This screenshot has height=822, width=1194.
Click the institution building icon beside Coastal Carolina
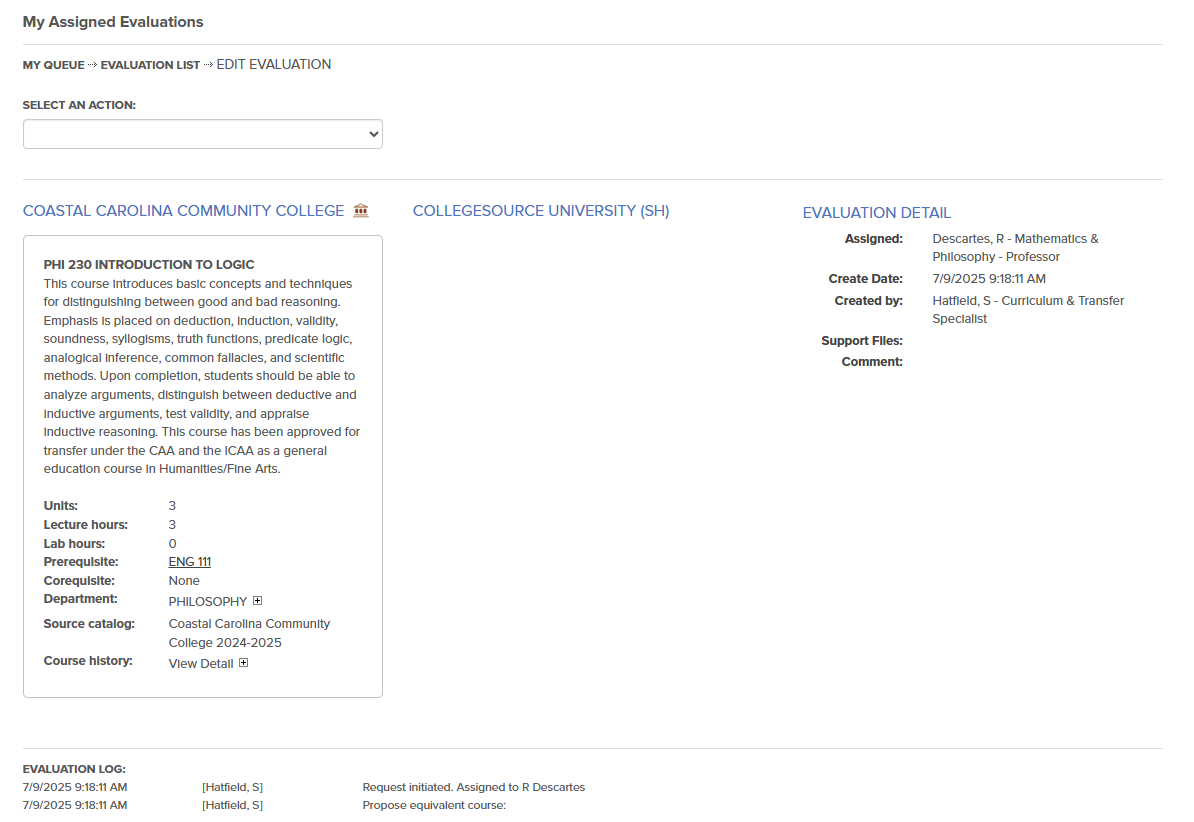(x=361, y=210)
